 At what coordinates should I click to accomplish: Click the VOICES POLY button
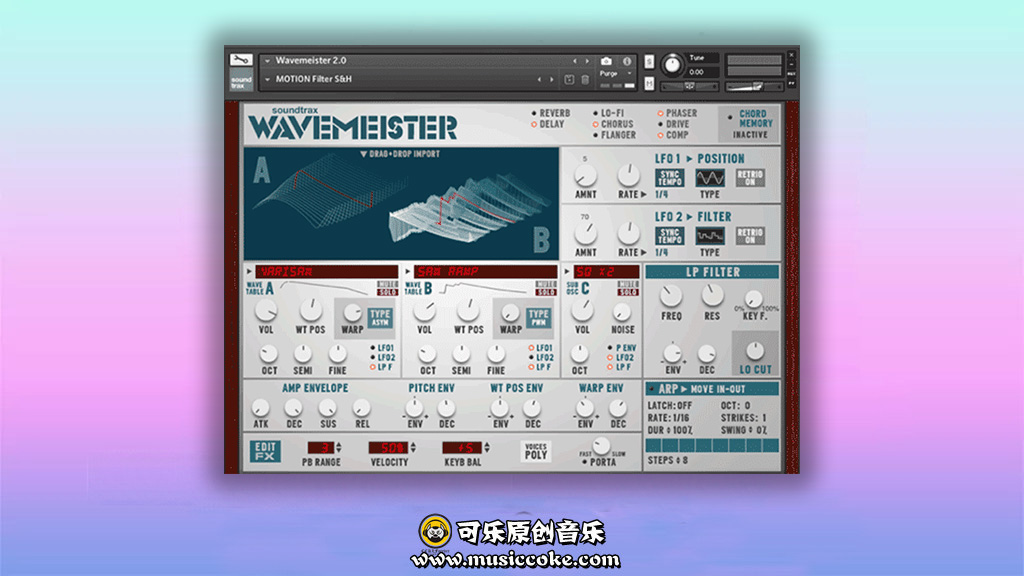pos(536,451)
